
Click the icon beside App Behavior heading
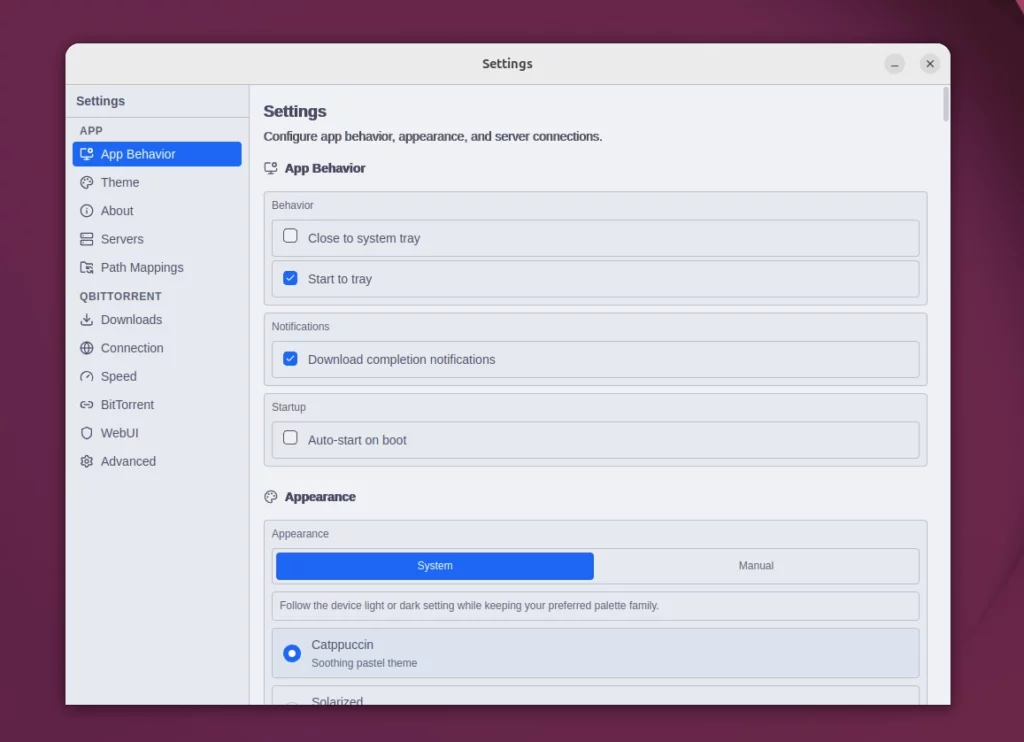coord(270,169)
